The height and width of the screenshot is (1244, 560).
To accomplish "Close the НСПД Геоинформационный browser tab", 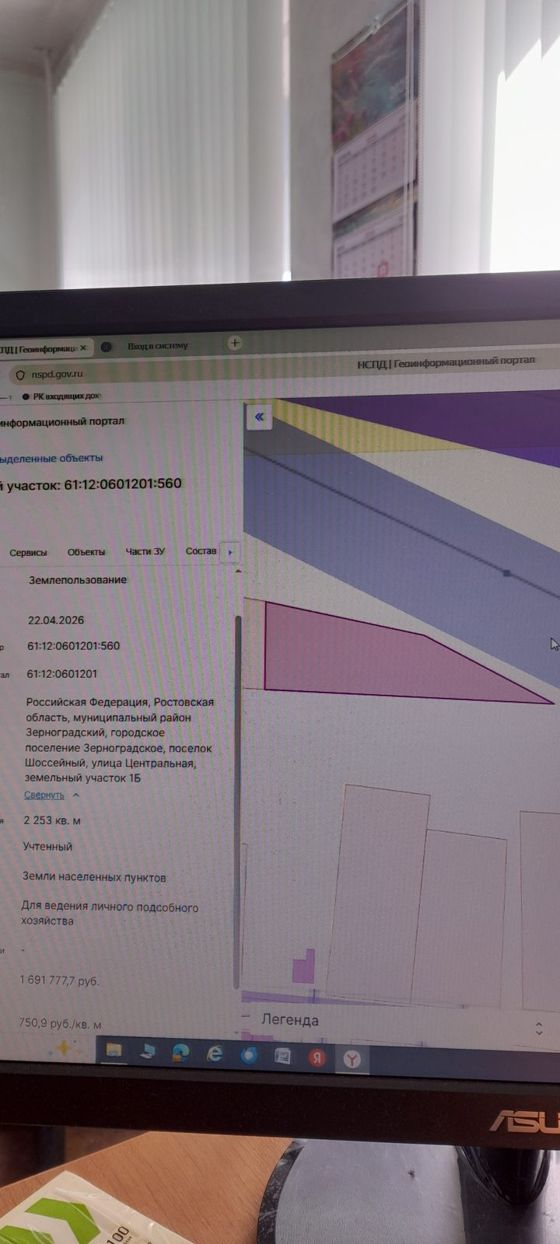I will point(83,348).
